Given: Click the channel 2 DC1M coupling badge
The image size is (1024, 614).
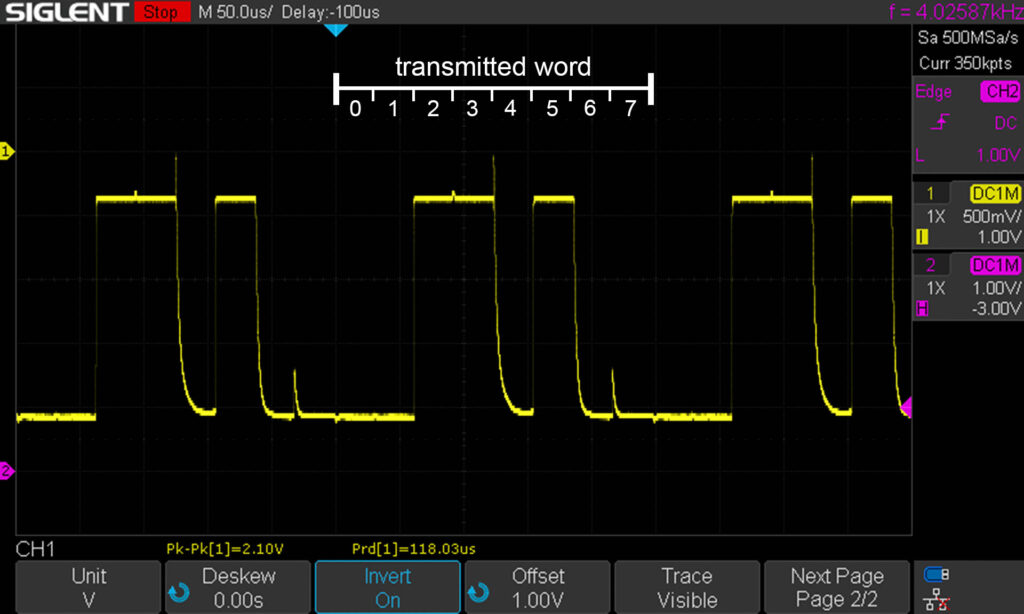Looking at the screenshot, I should click(x=995, y=265).
